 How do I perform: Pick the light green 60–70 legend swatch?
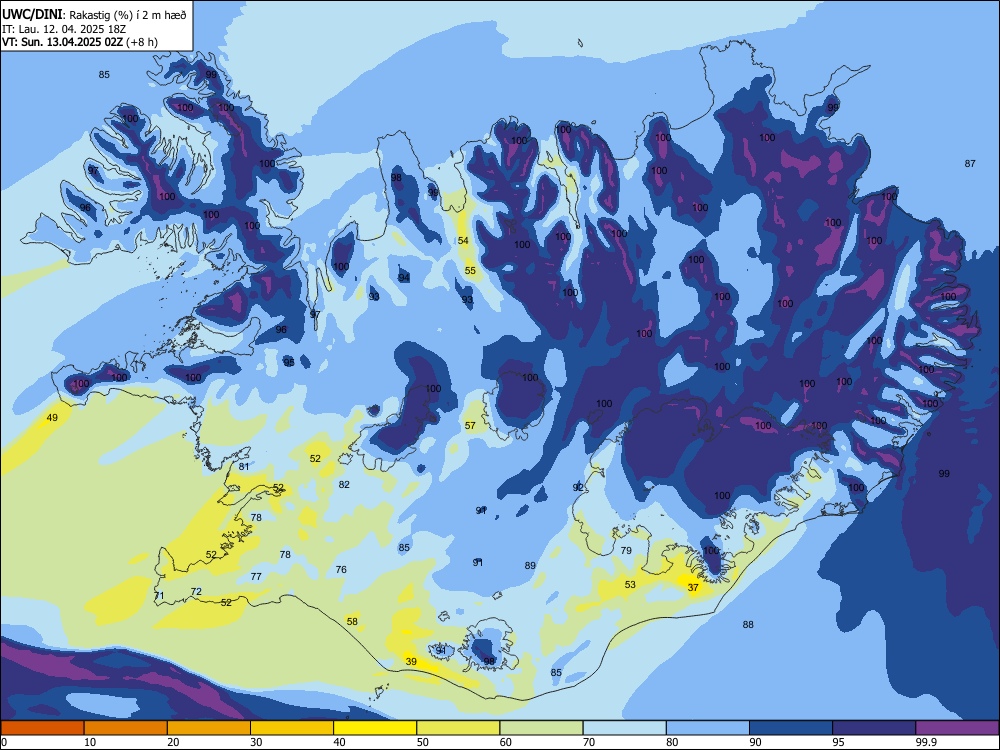pos(541,728)
